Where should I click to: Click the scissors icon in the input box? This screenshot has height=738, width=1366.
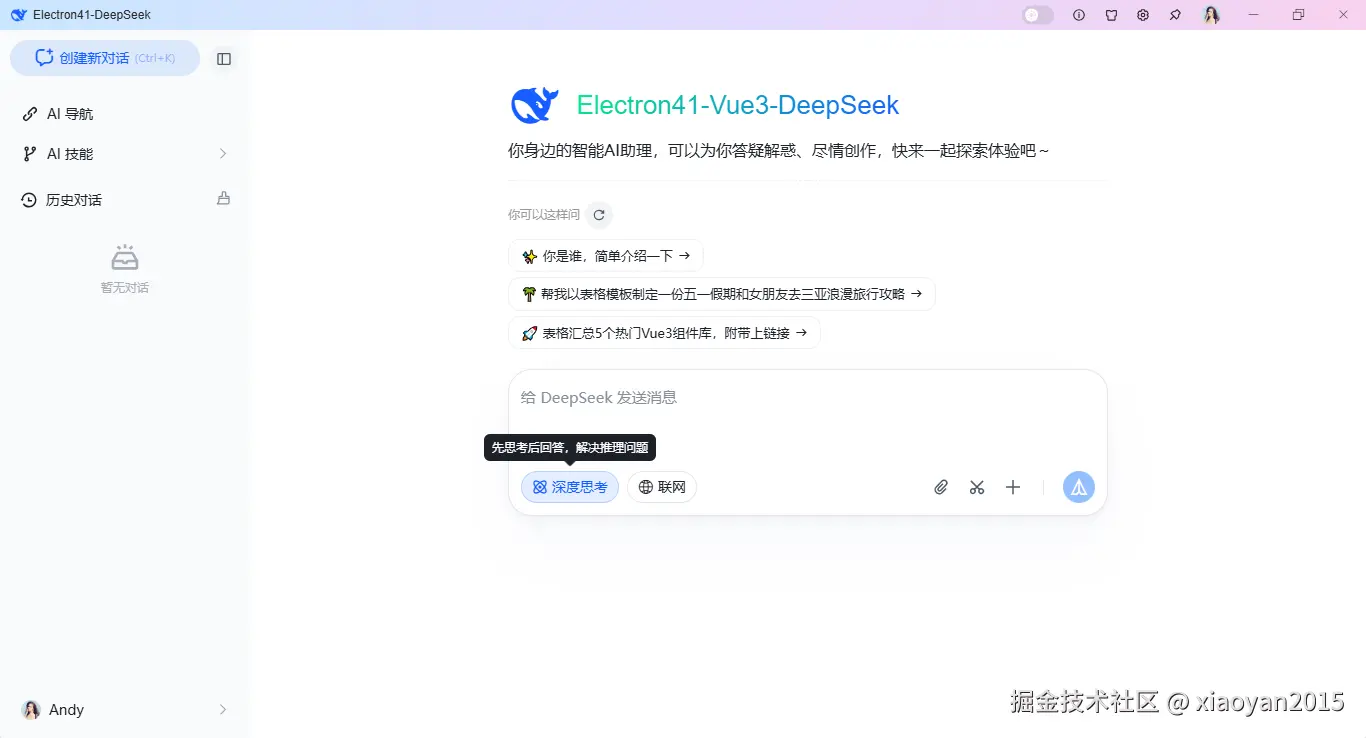(x=977, y=487)
